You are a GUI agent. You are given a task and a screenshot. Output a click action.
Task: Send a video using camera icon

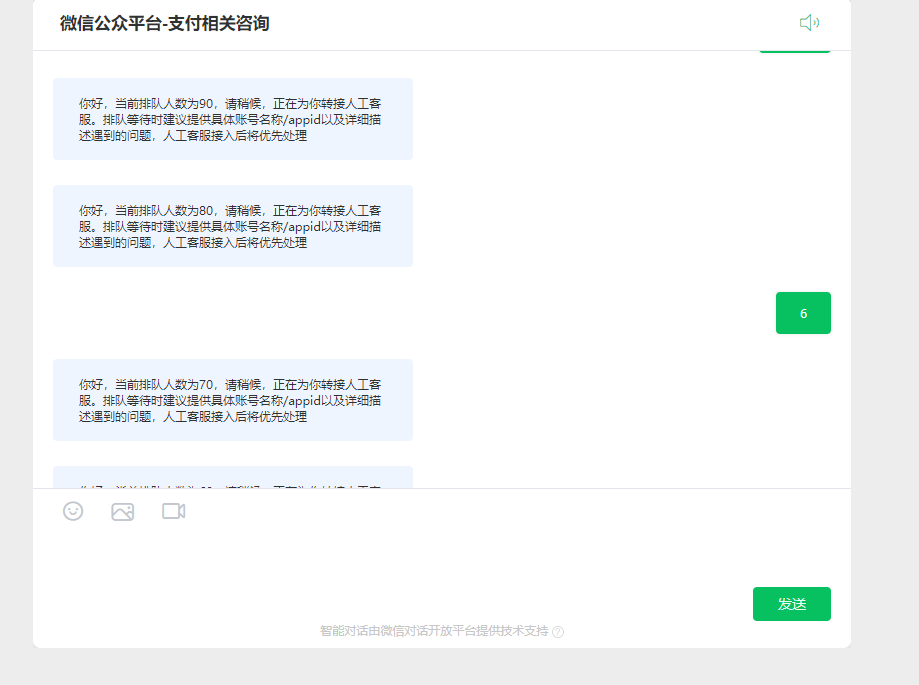click(173, 511)
